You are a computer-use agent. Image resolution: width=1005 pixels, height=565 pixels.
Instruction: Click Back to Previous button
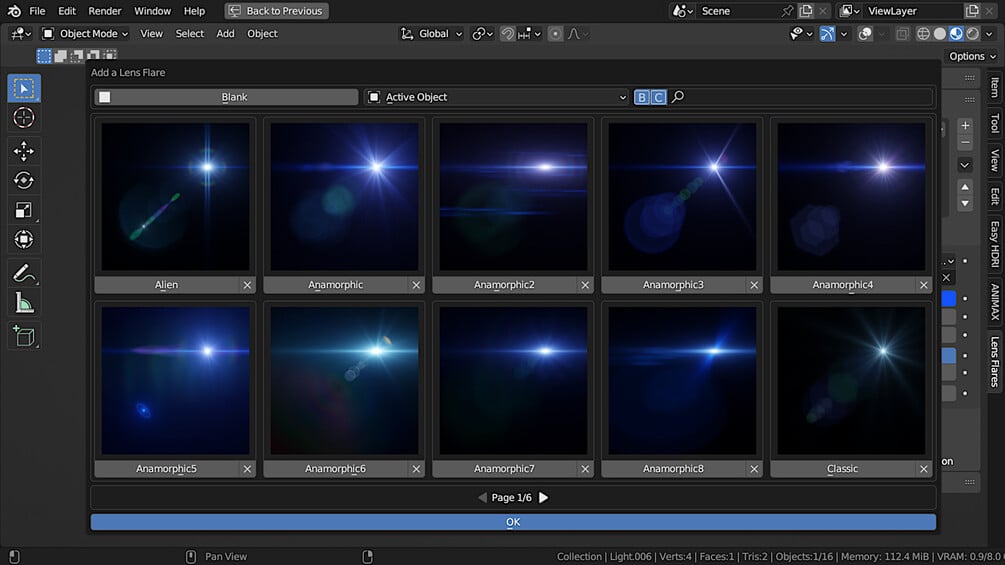coord(276,11)
